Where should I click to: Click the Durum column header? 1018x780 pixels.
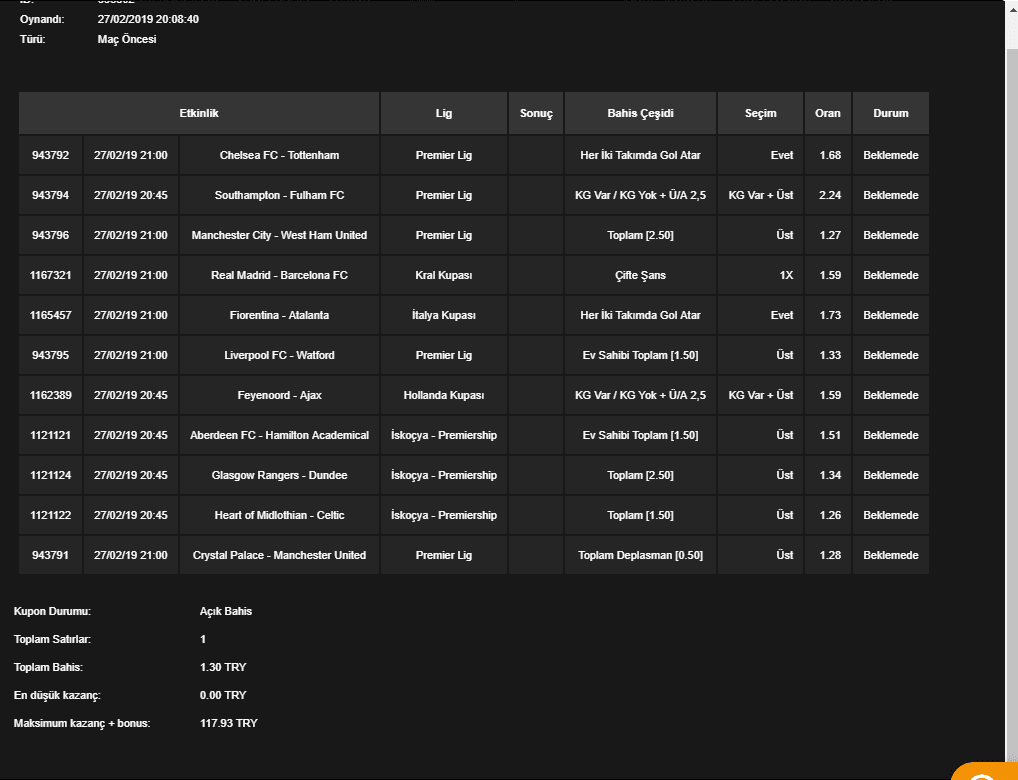click(x=891, y=113)
